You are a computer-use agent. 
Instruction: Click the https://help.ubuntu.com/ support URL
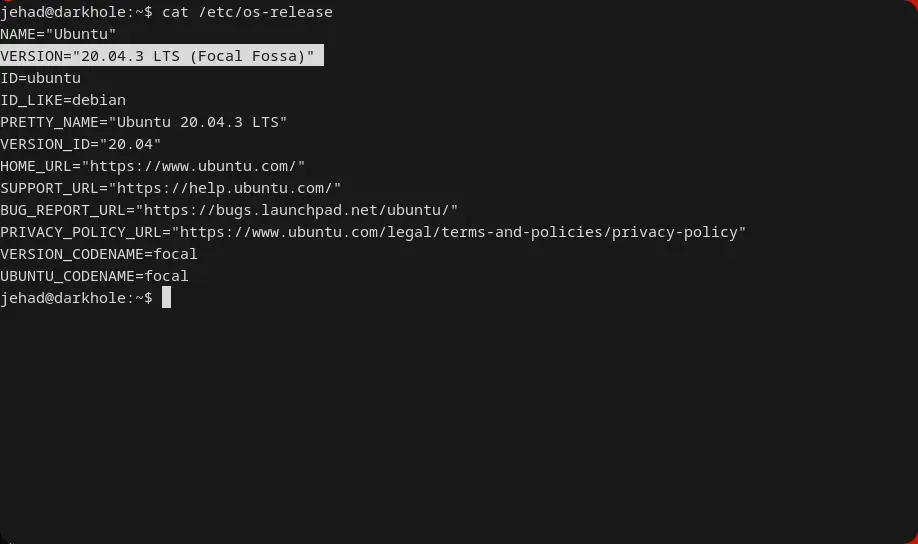pos(226,188)
